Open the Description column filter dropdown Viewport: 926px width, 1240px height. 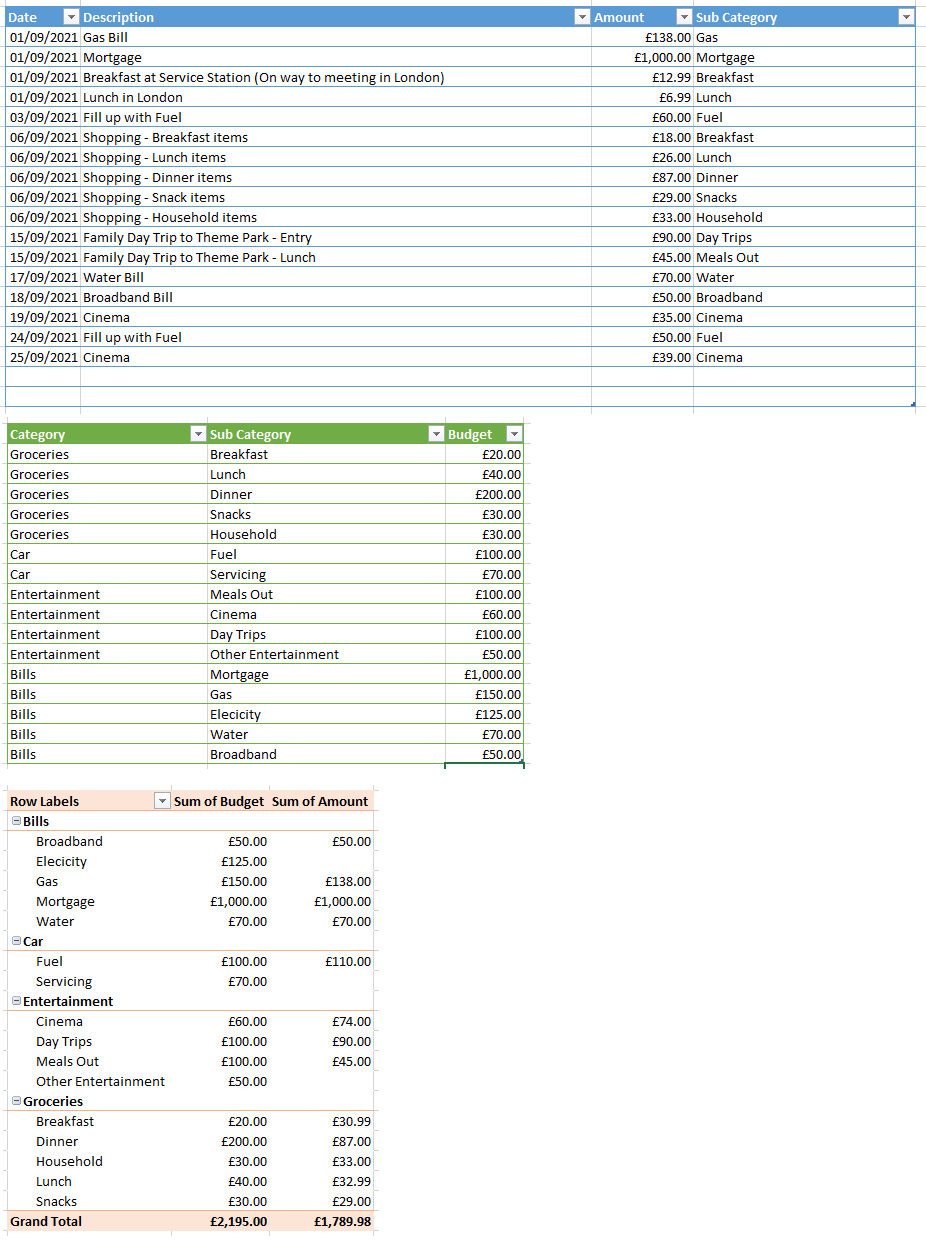582,17
